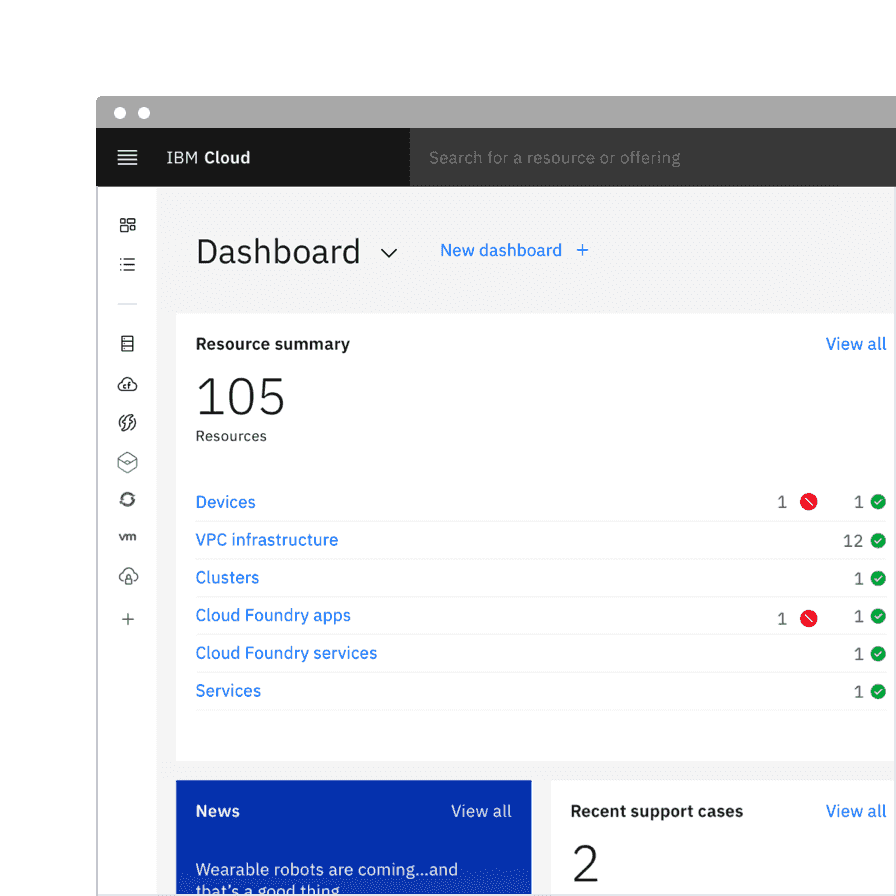
Task: Open View all for Recent support cases
Action: point(855,812)
